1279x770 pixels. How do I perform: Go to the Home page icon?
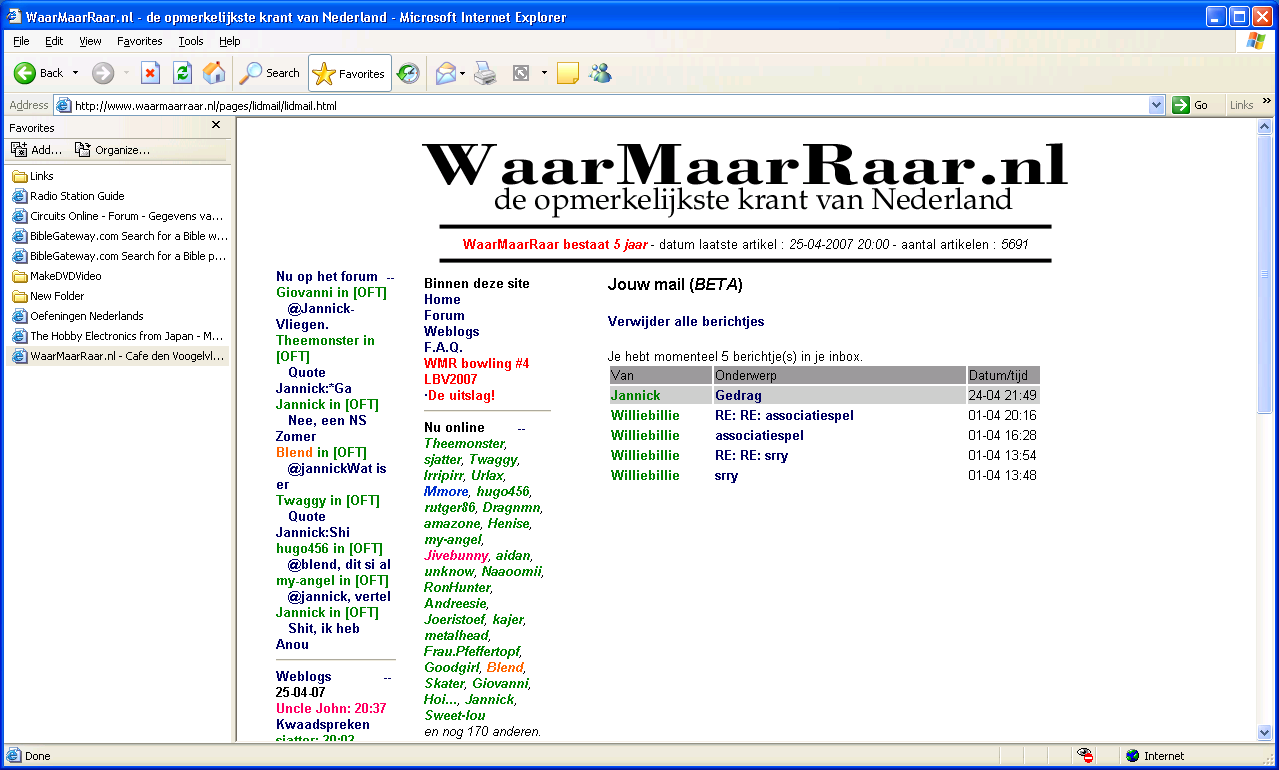click(x=214, y=73)
